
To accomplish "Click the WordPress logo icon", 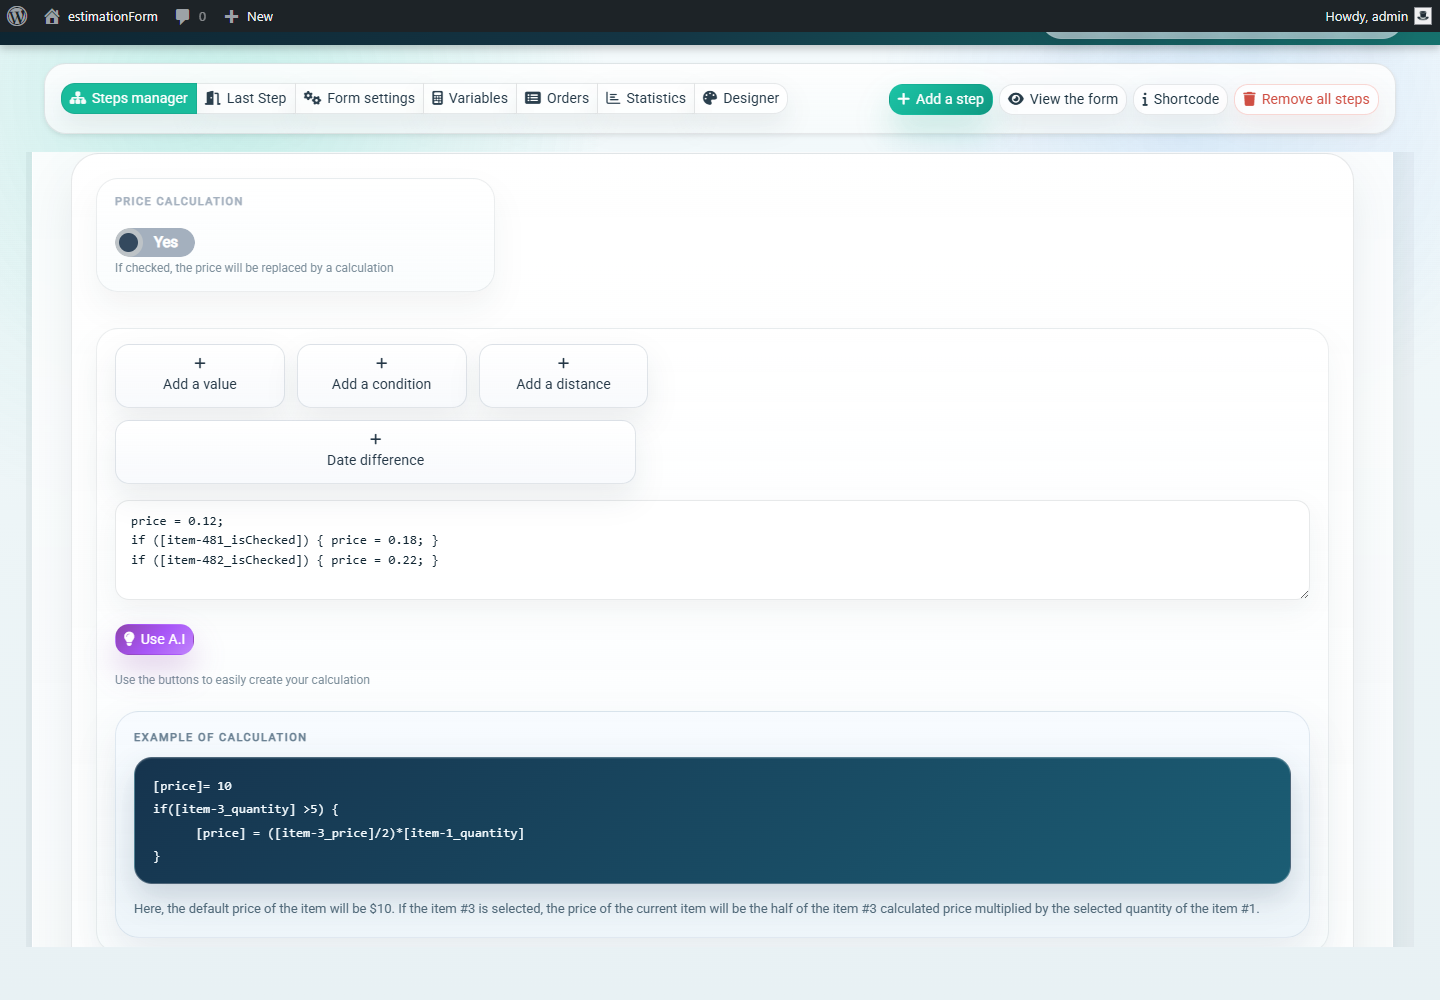I will [17, 16].
